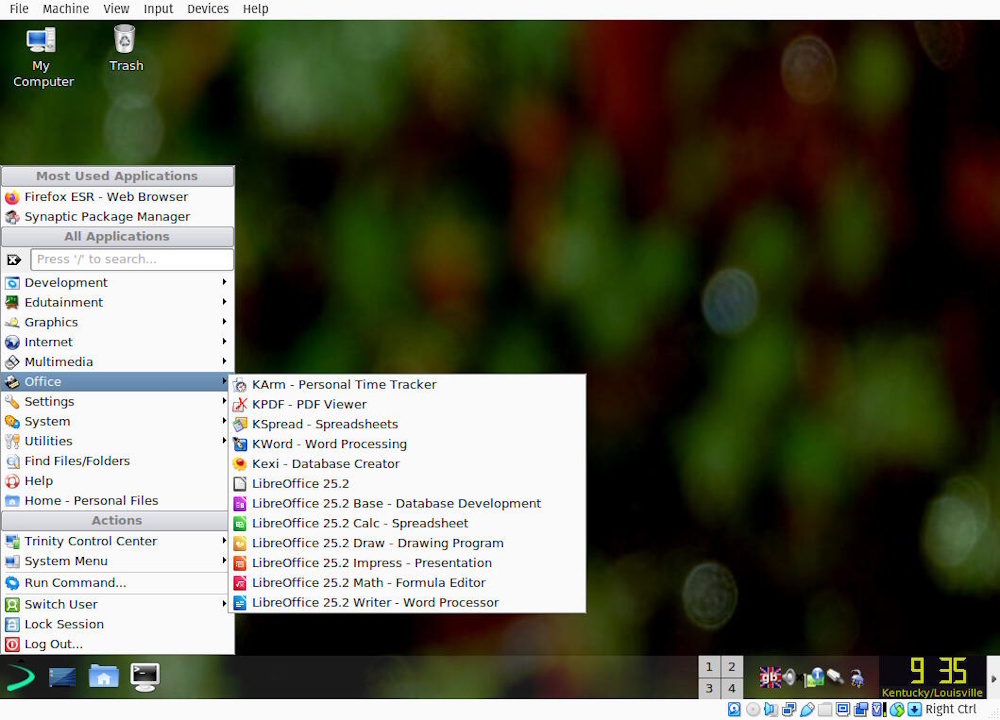This screenshot has width=1000, height=720.
Task: Open the VirtualBox Input menu
Action: (x=158, y=9)
